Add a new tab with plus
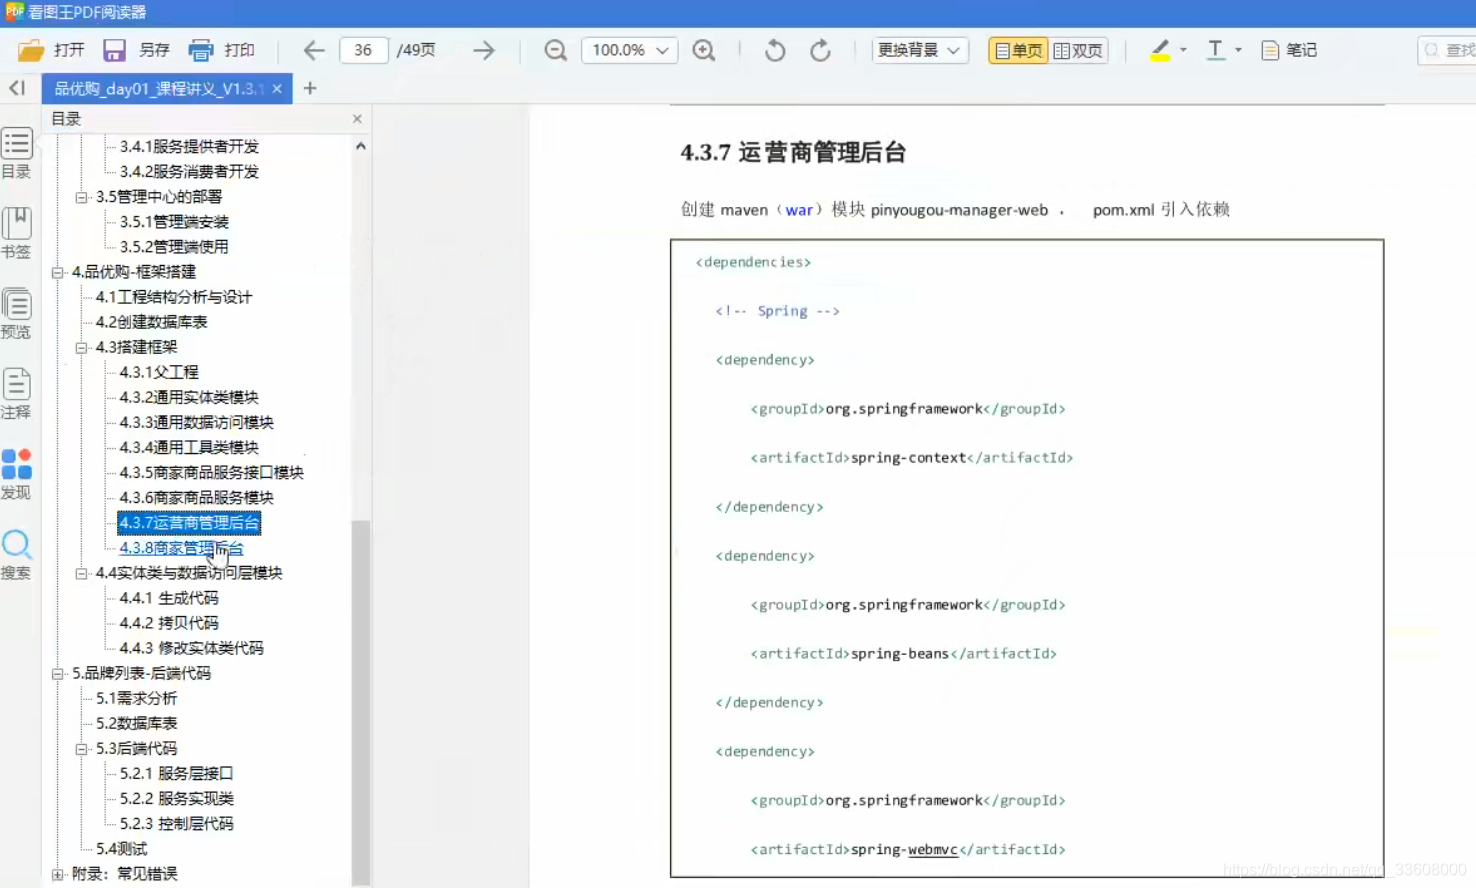1476x888 pixels. [310, 88]
